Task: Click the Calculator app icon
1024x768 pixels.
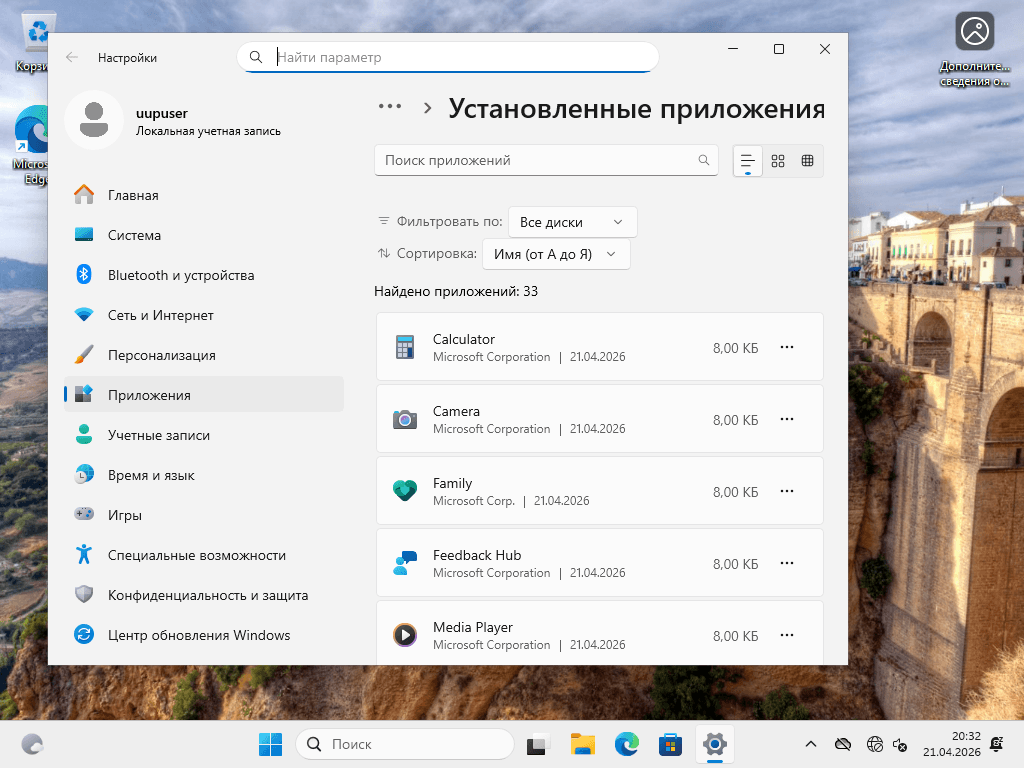Action: [x=405, y=347]
